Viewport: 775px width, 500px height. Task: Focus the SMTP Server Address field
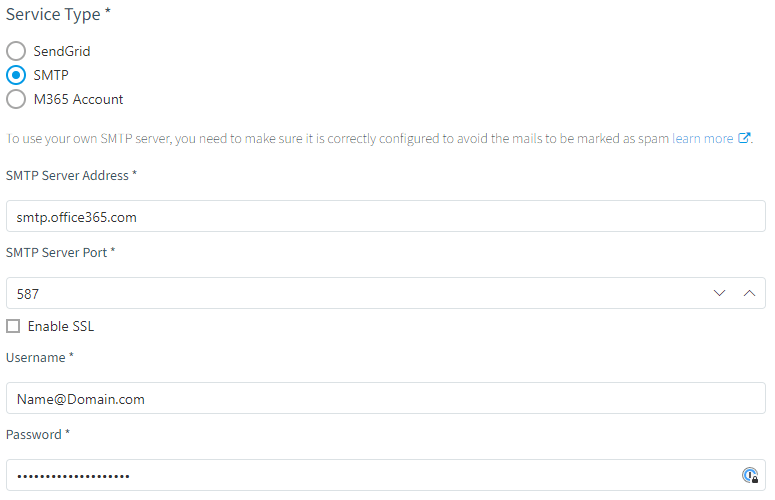[x=386, y=216]
